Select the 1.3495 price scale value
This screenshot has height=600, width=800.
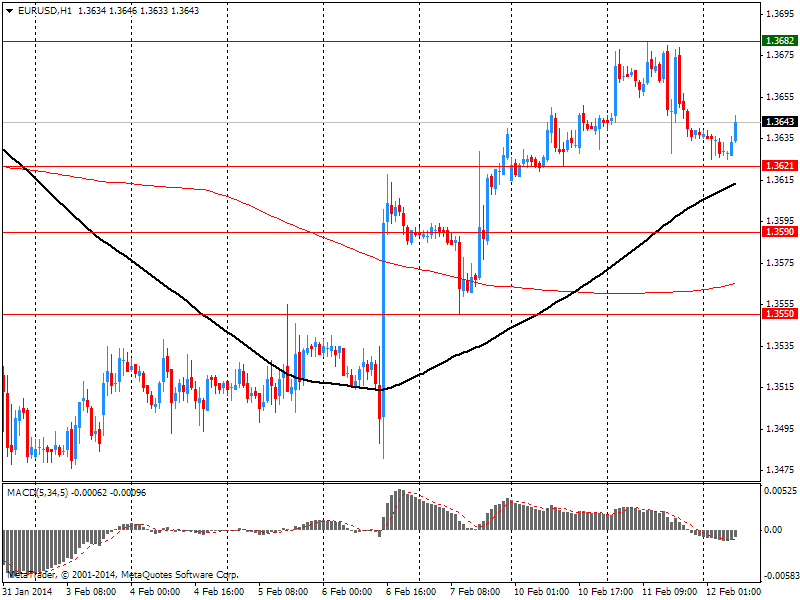781,429
